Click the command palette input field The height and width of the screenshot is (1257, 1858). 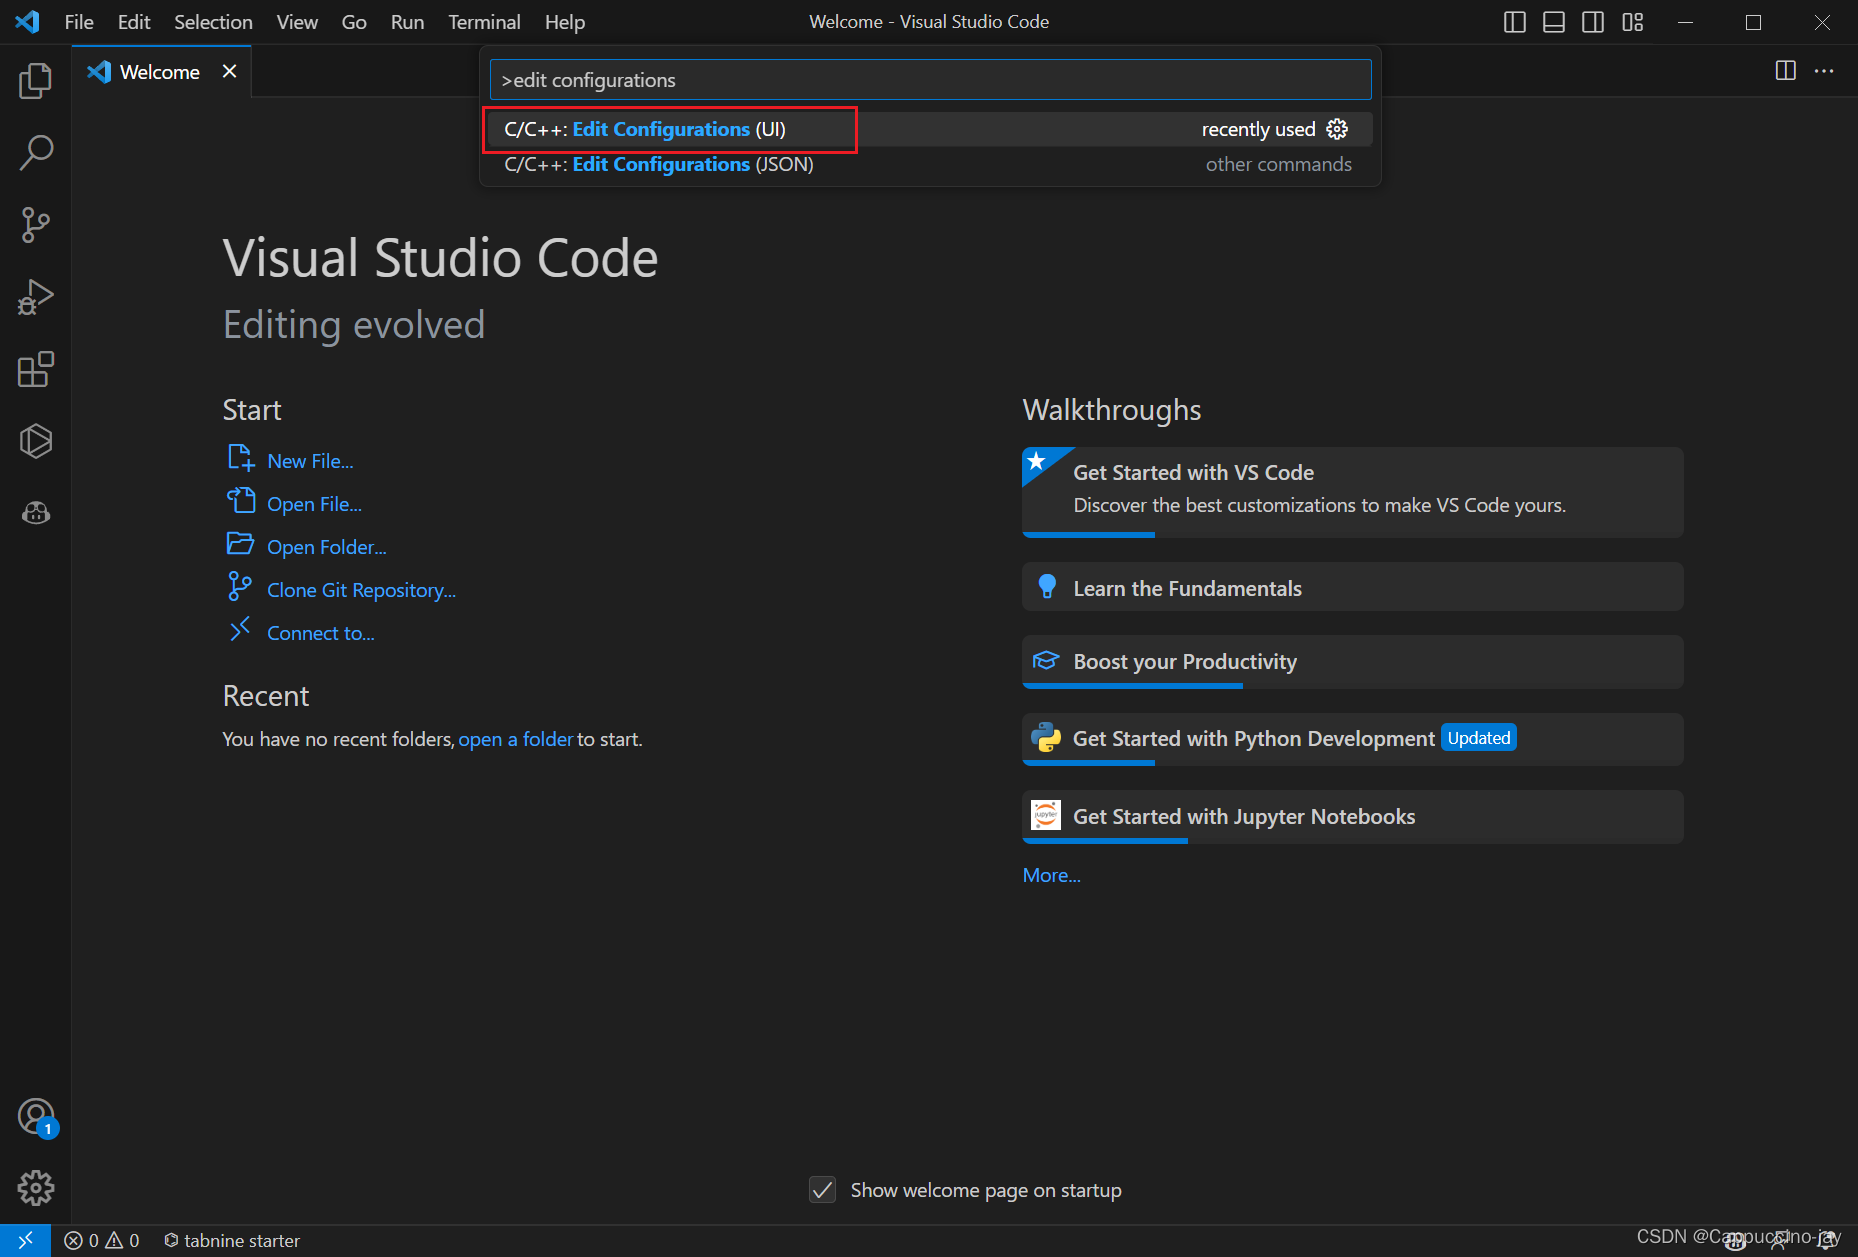click(x=930, y=80)
